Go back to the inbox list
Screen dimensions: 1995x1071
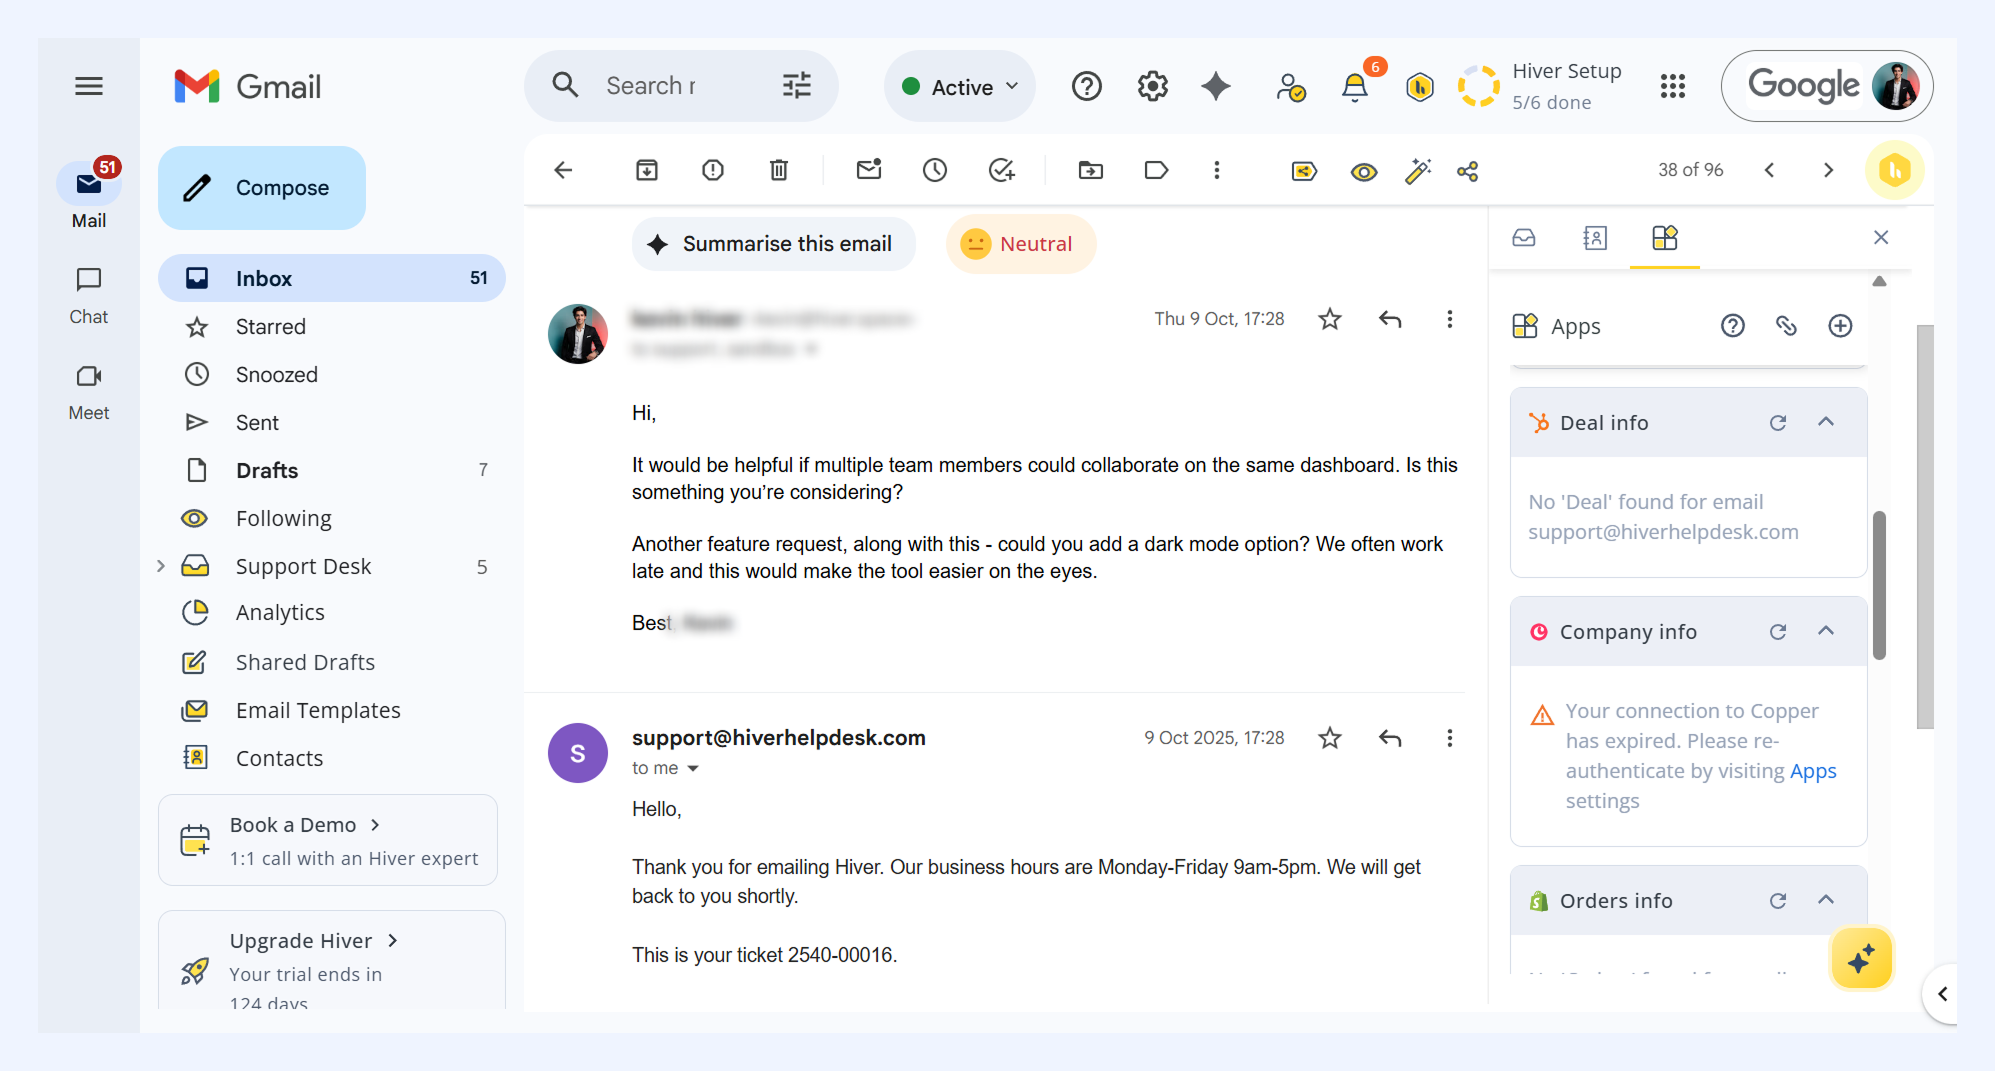pyautogui.click(x=564, y=170)
